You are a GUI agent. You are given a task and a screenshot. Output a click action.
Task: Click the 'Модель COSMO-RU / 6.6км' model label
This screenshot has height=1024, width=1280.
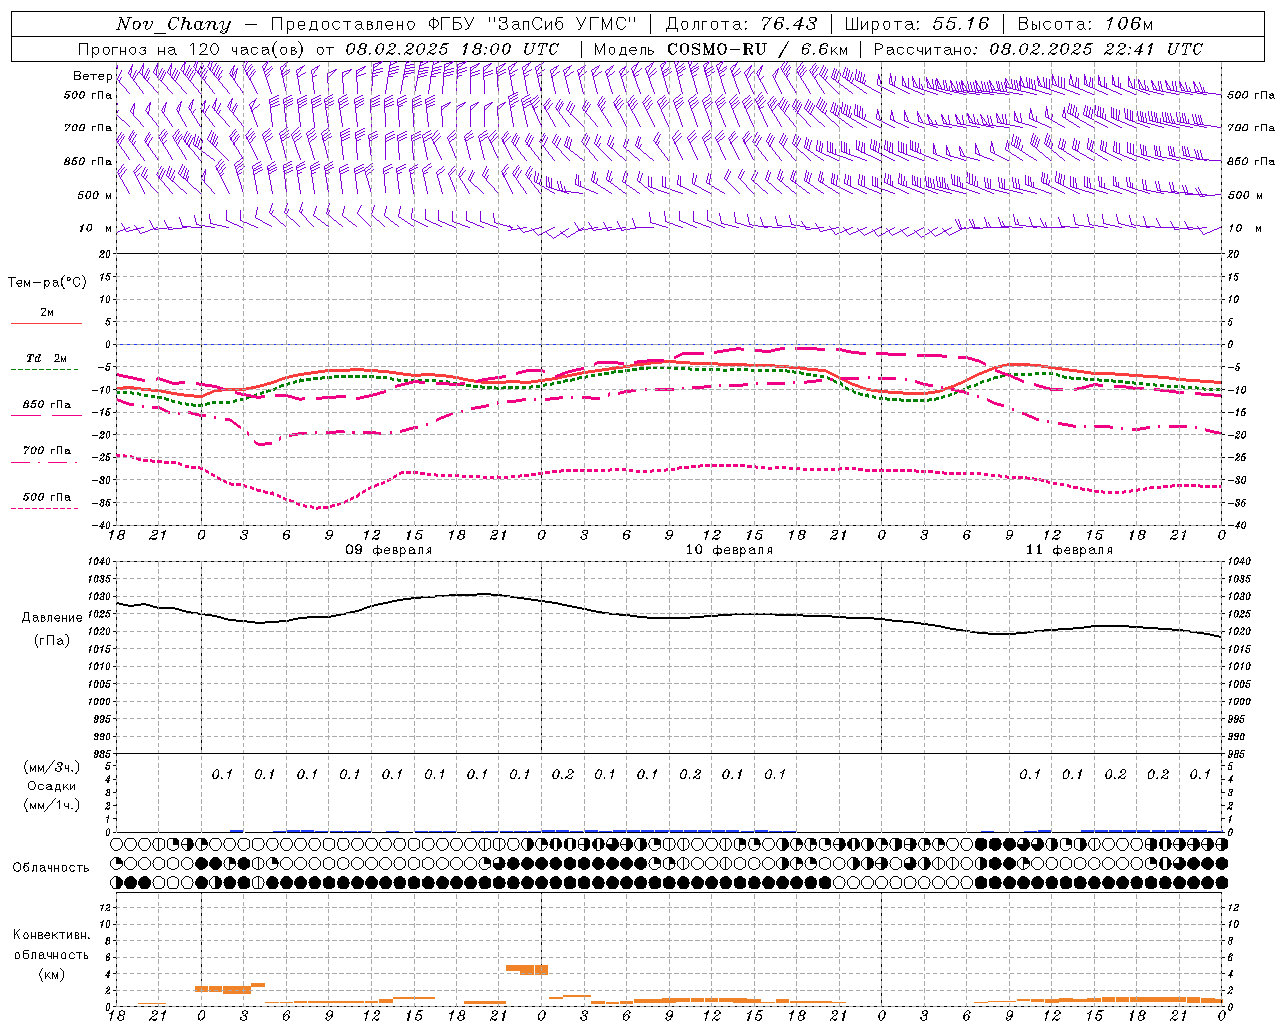[x=721, y=49]
